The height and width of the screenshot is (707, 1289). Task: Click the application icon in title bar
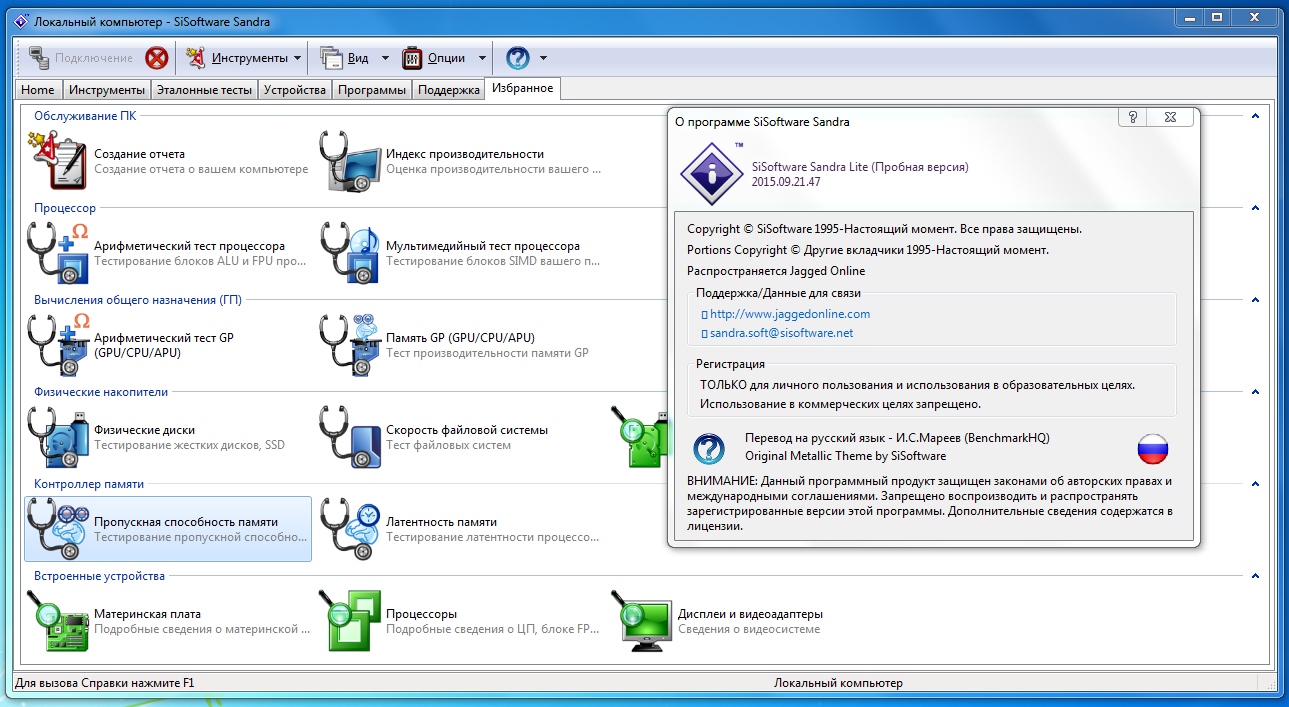click(x=19, y=20)
